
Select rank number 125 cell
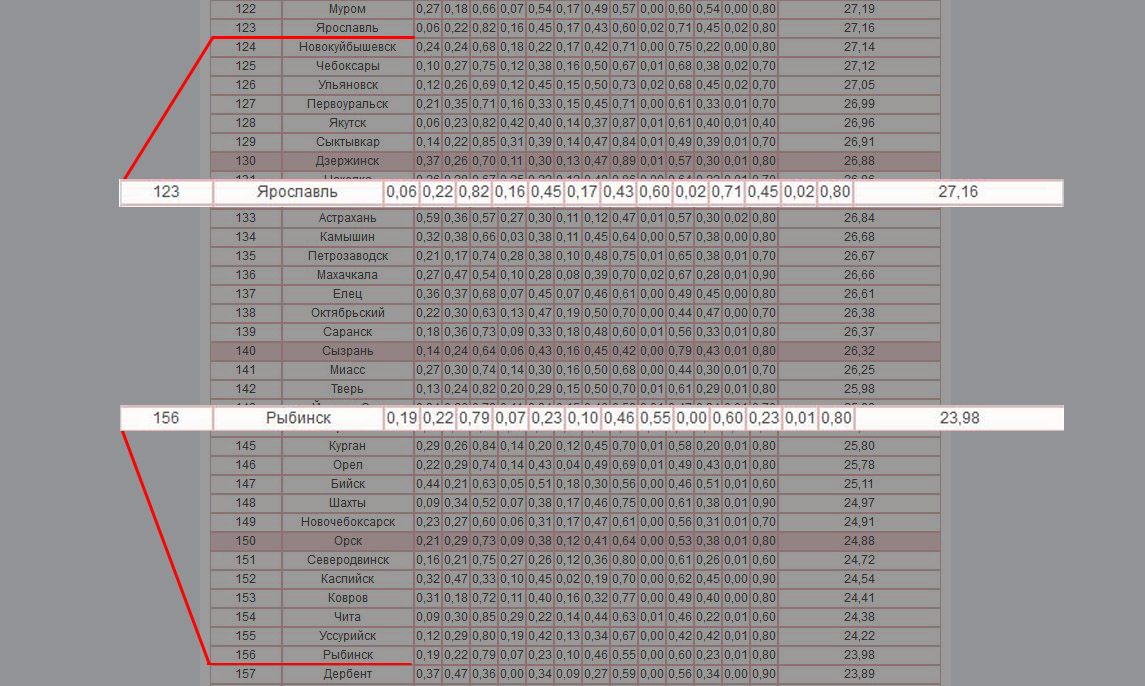point(245,66)
